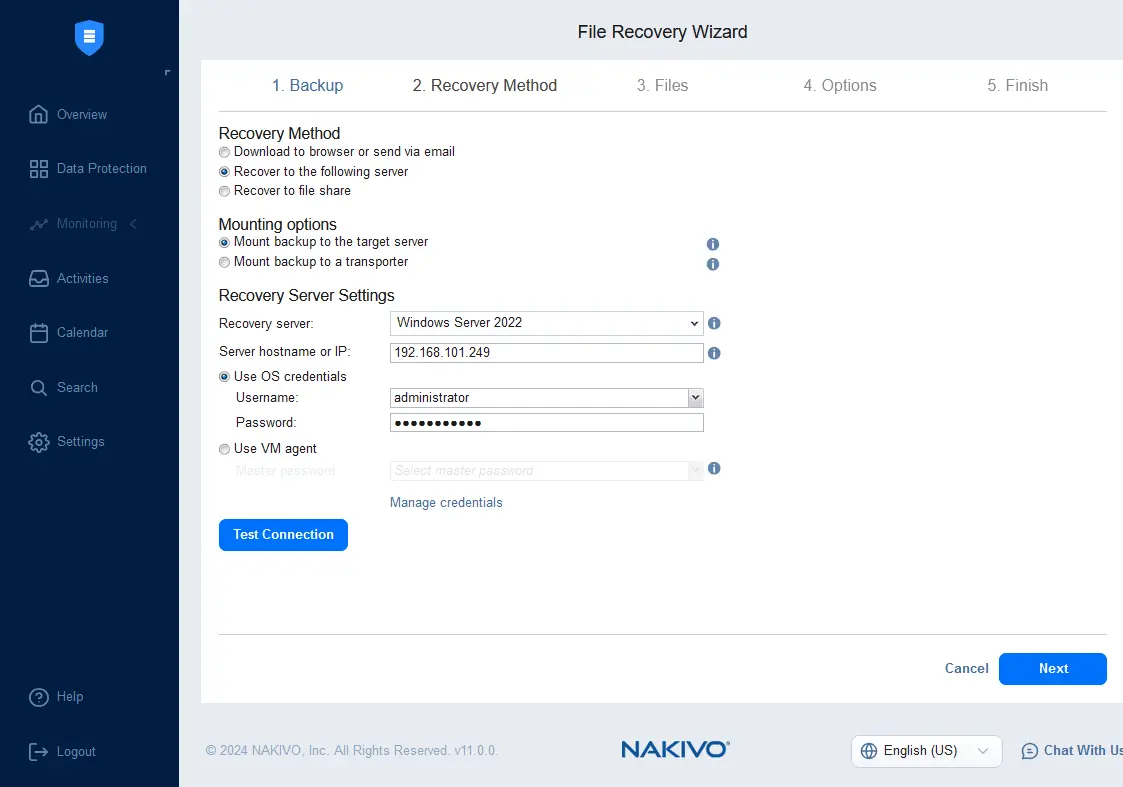Select Use OS credentials radio button

tap(224, 377)
